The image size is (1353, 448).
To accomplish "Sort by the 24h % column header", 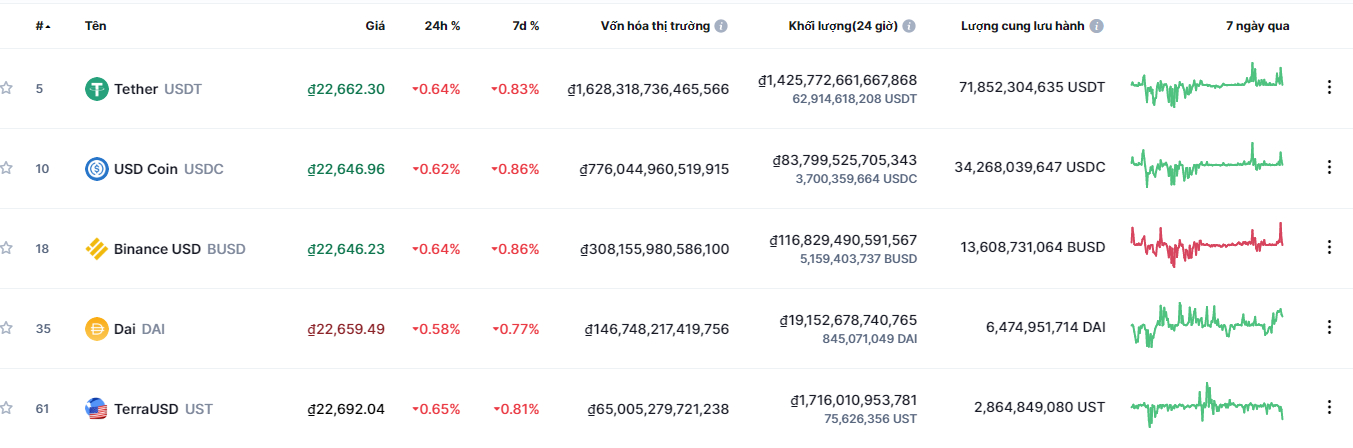I will coord(442,26).
